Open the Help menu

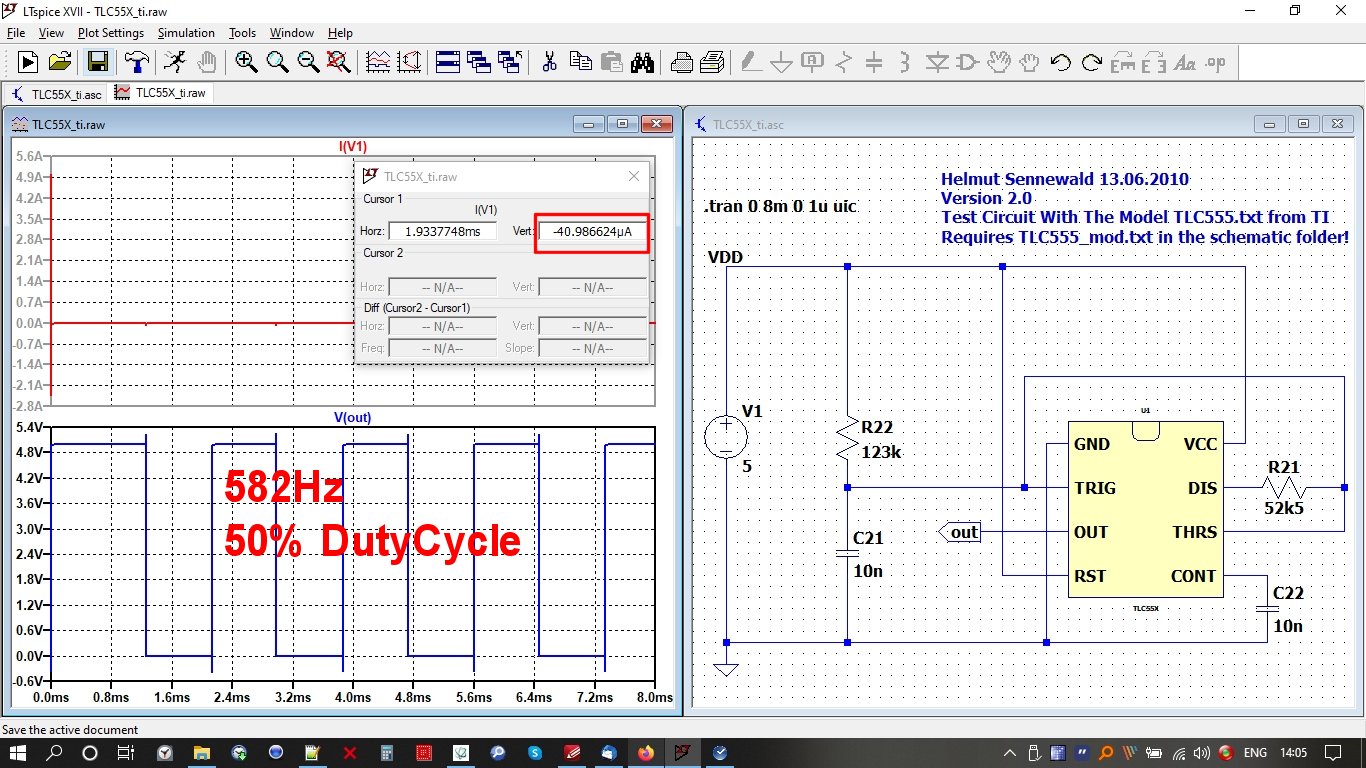click(340, 33)
